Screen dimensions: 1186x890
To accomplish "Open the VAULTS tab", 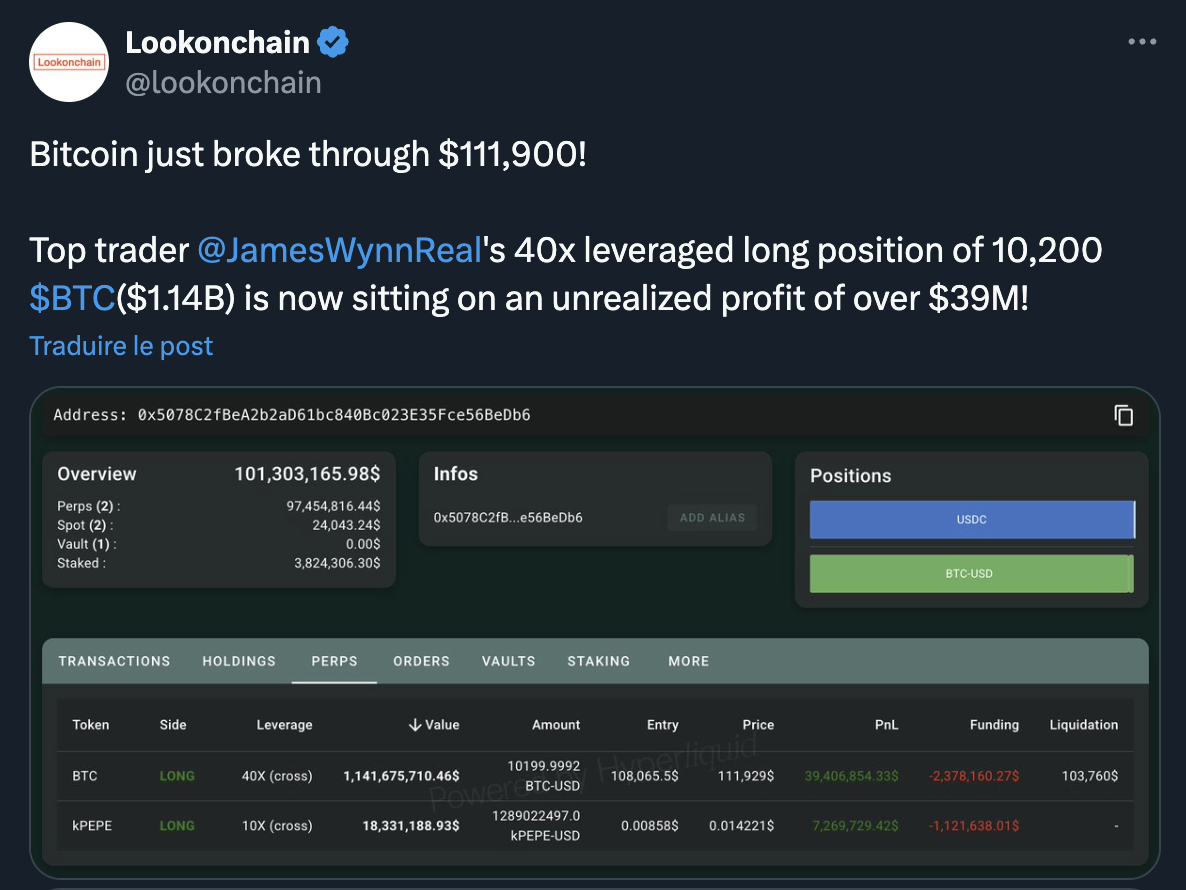I will 508,661.
